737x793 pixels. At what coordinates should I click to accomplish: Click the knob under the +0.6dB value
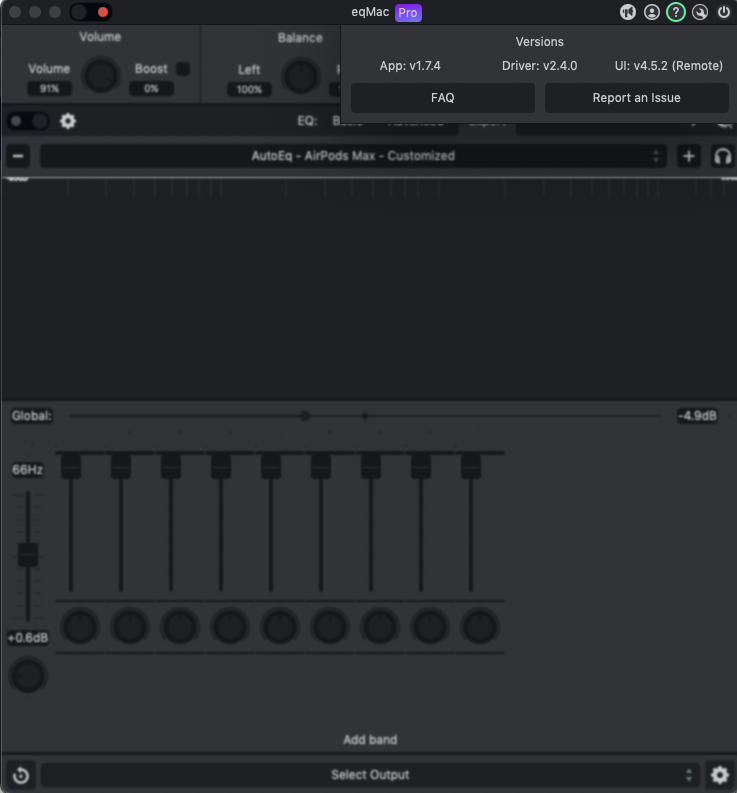[x=28, y=676]
